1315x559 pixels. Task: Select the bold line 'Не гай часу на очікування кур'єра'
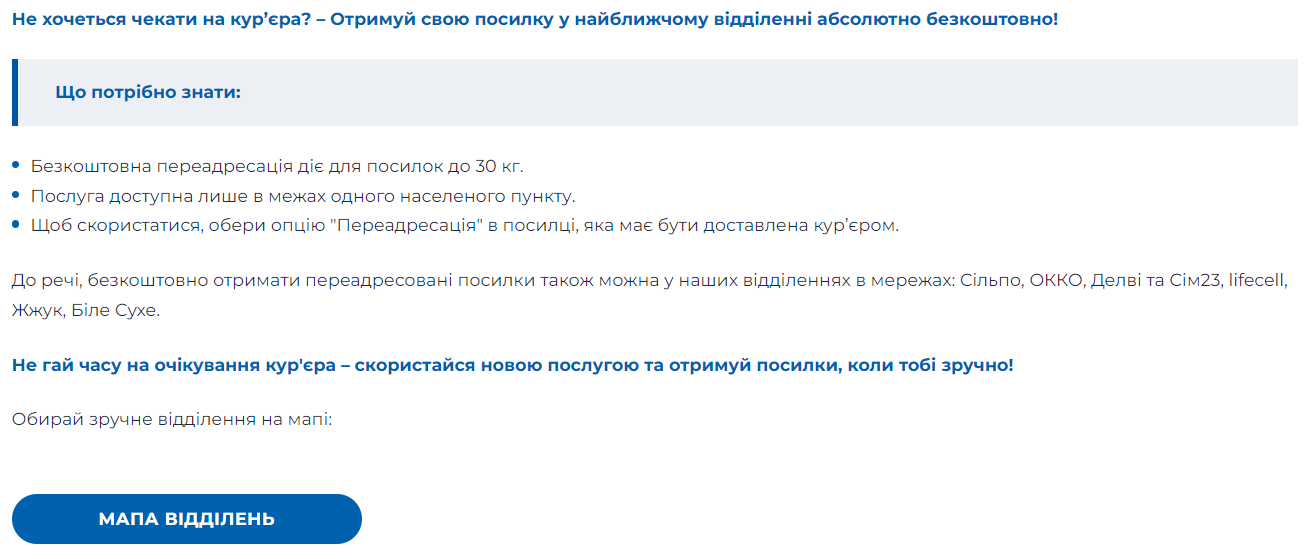click(x=513, y=365)
